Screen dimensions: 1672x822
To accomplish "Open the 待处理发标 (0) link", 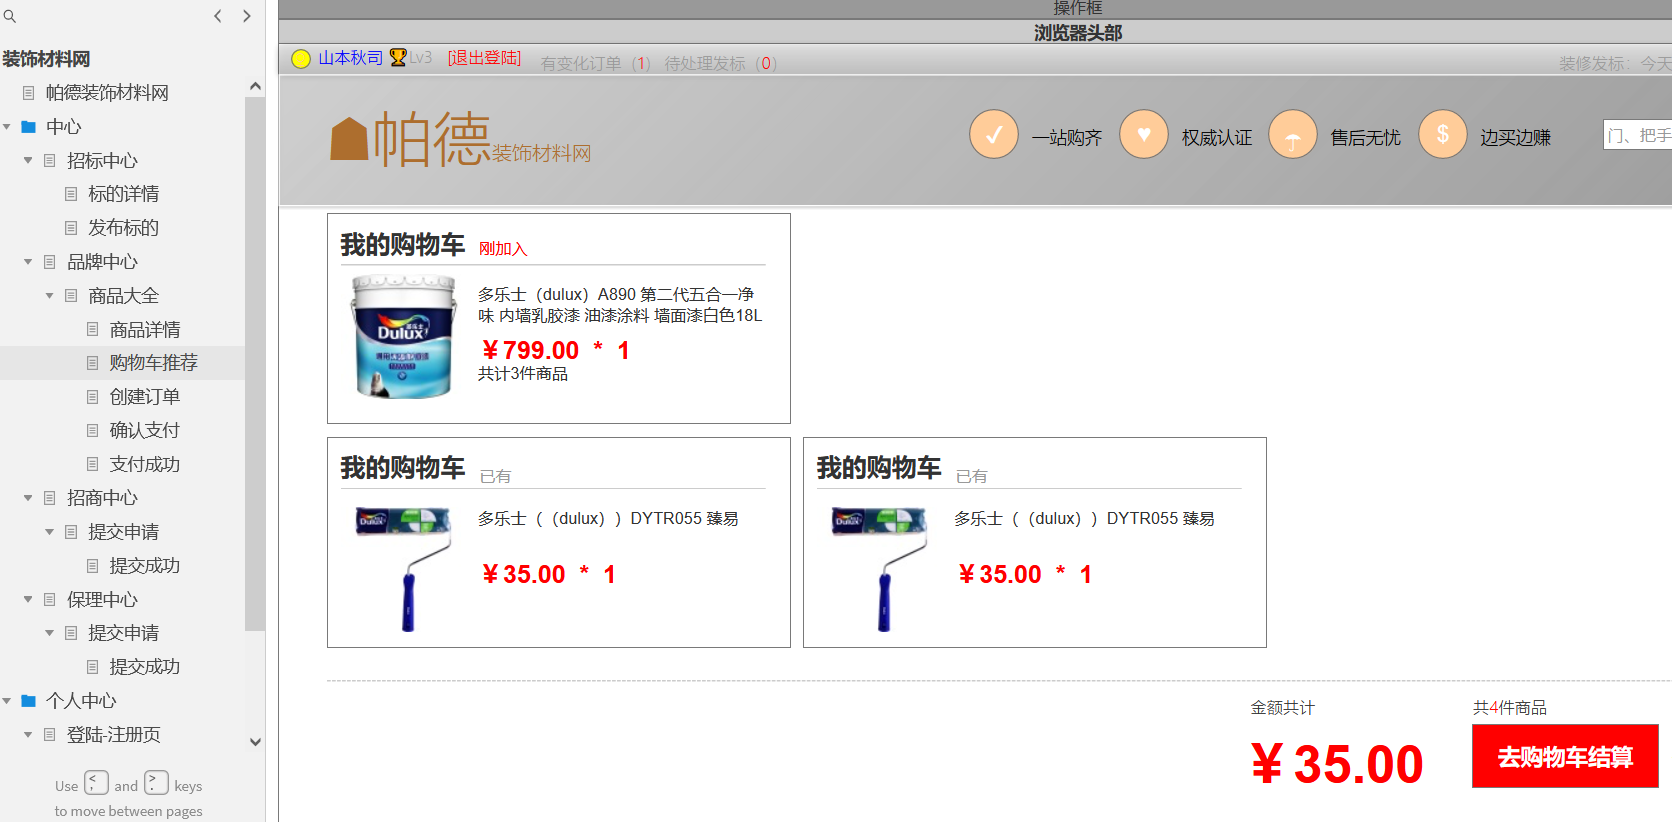I will [x=721, y=63].
